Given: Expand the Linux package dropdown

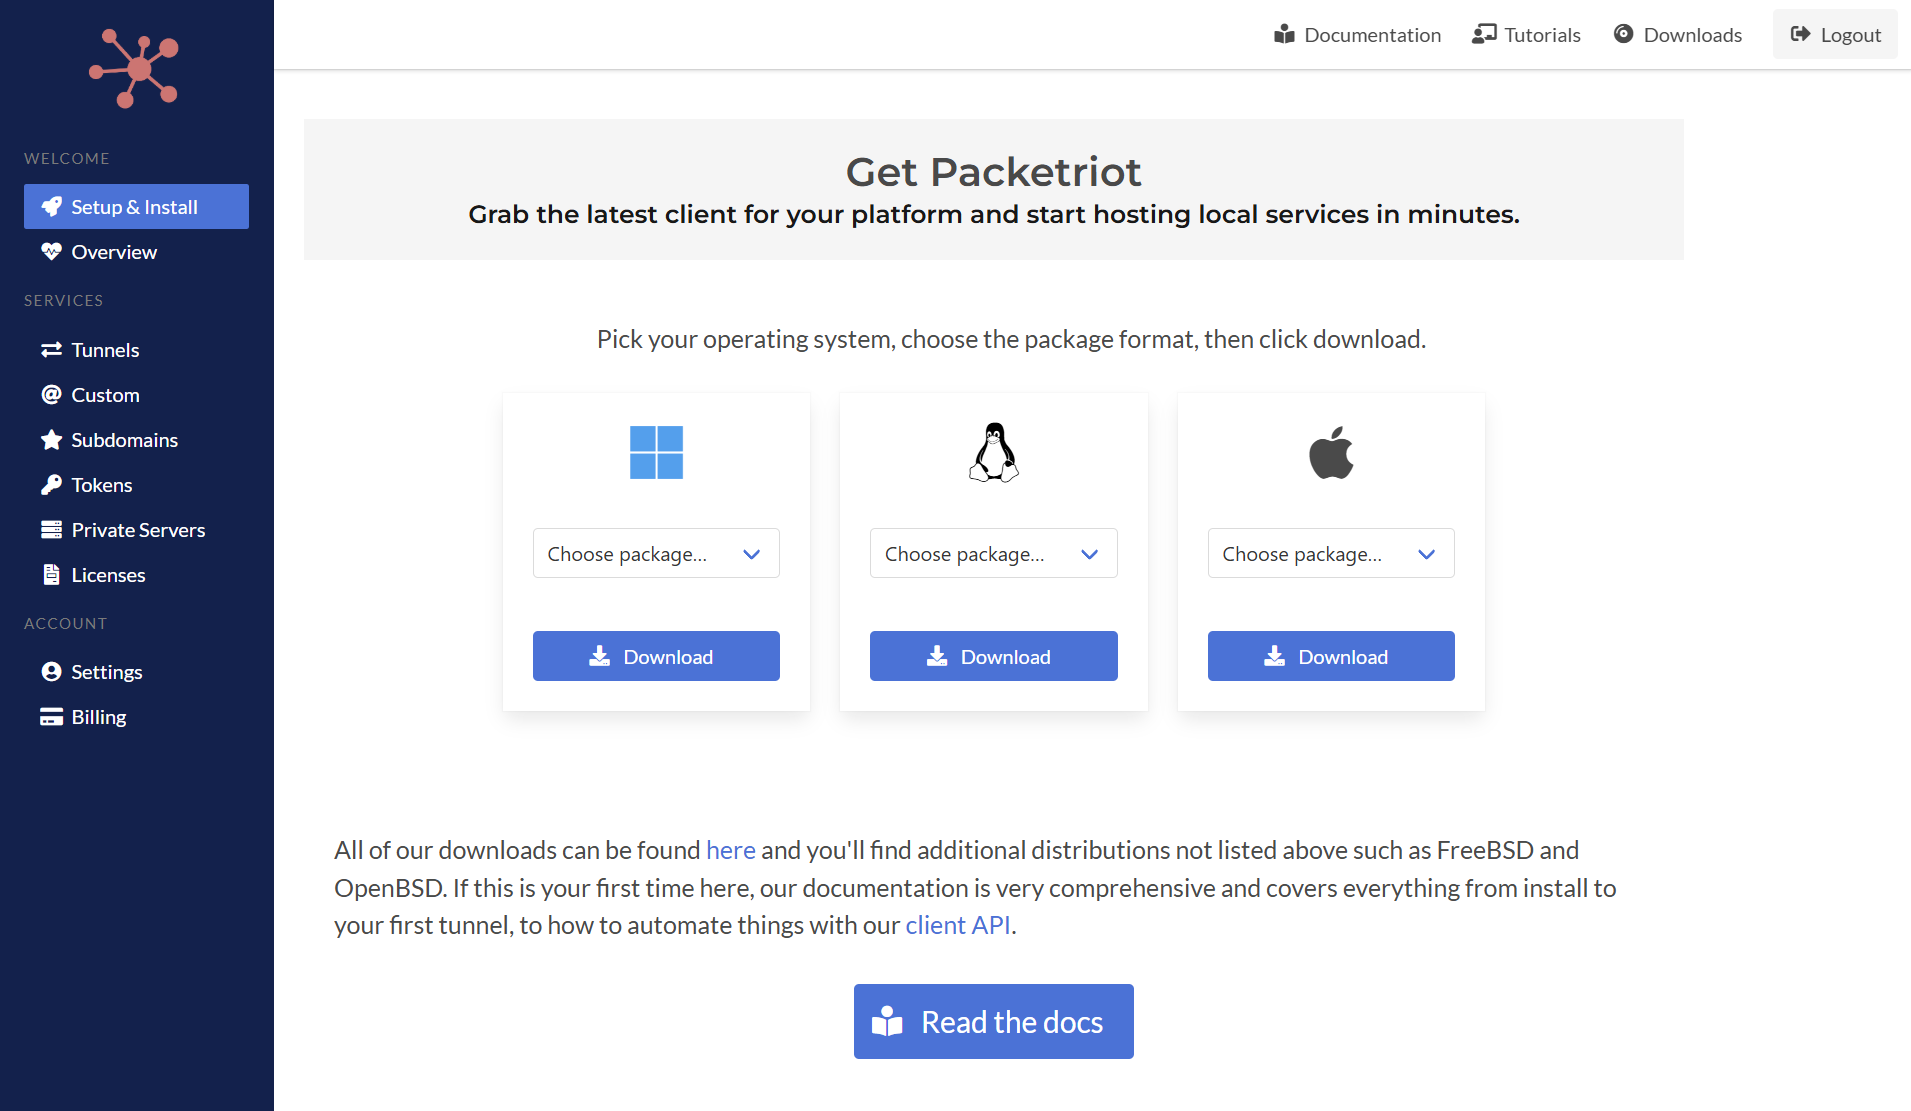Looking at the screenshot, I should (993, 554).
